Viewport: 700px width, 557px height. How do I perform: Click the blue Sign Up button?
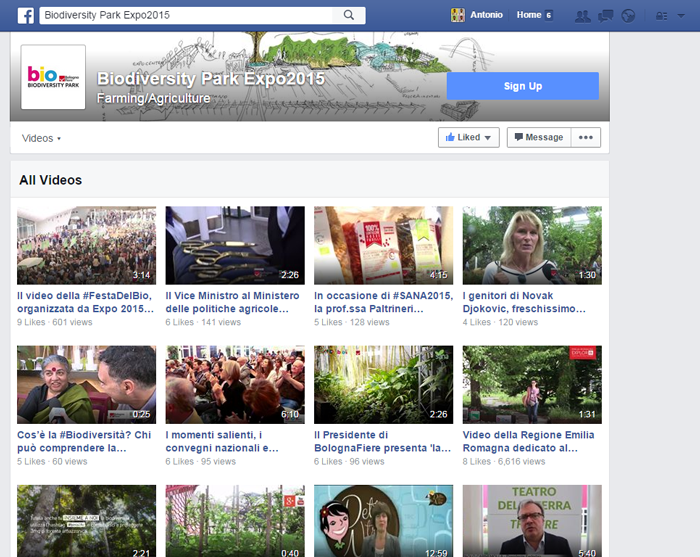point(523,86)
